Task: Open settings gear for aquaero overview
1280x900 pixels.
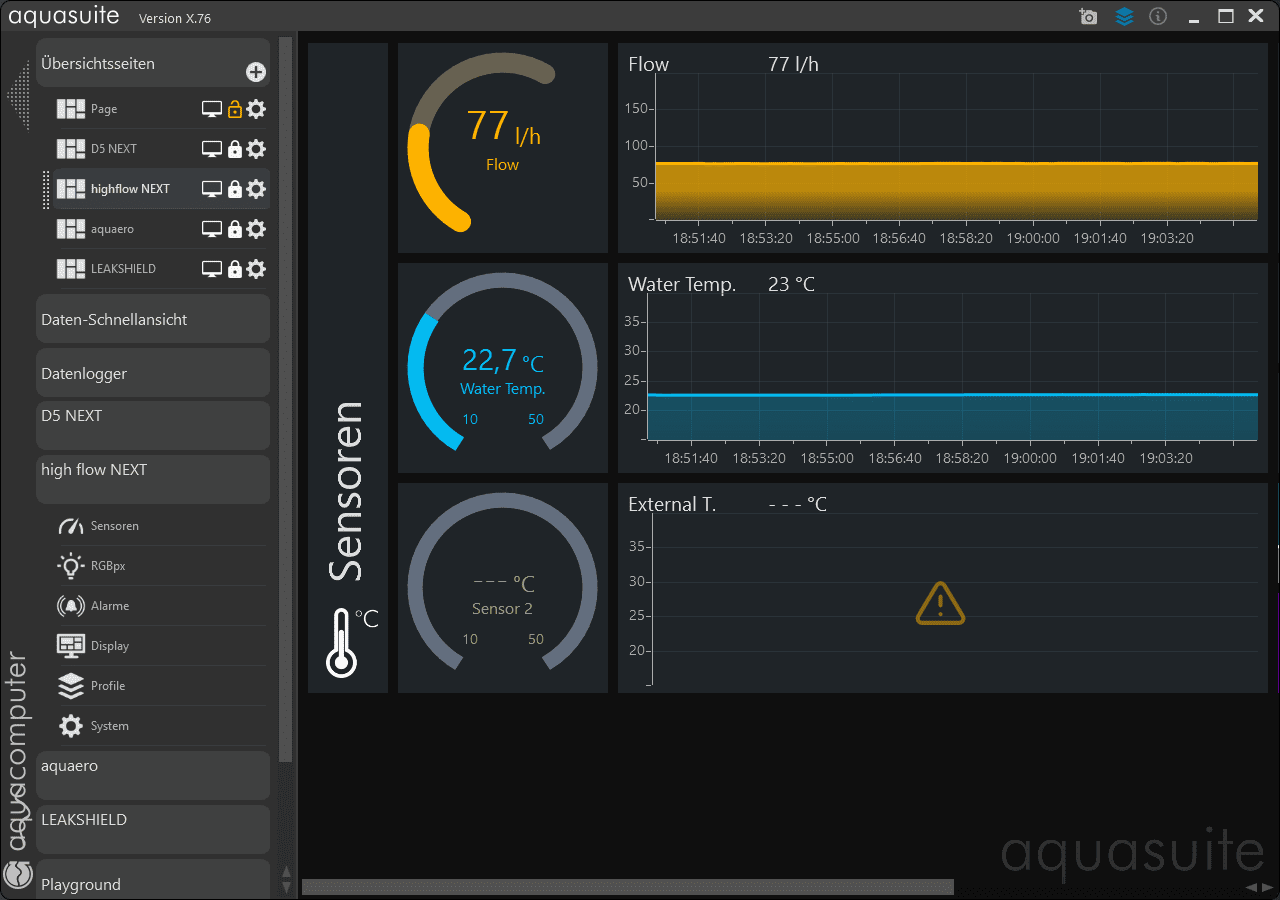Action: [256, 229]
